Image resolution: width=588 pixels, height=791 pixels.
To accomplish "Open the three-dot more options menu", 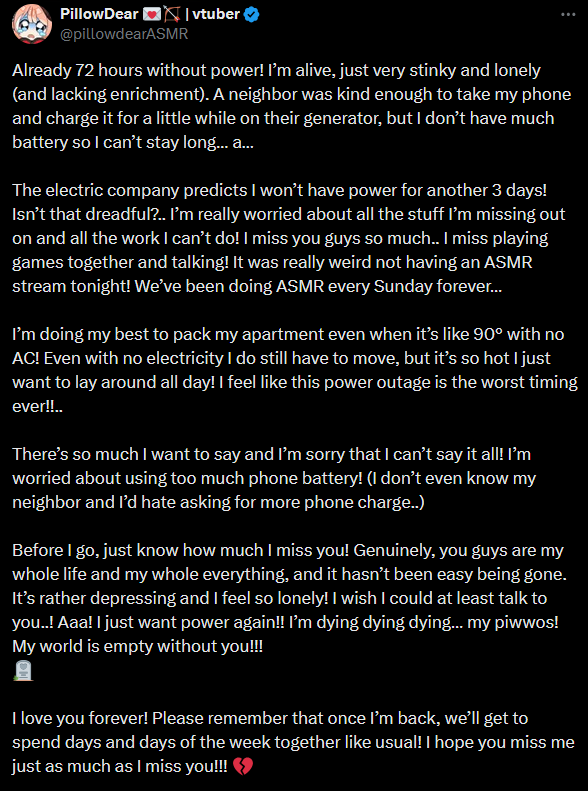I will (568, 14).
